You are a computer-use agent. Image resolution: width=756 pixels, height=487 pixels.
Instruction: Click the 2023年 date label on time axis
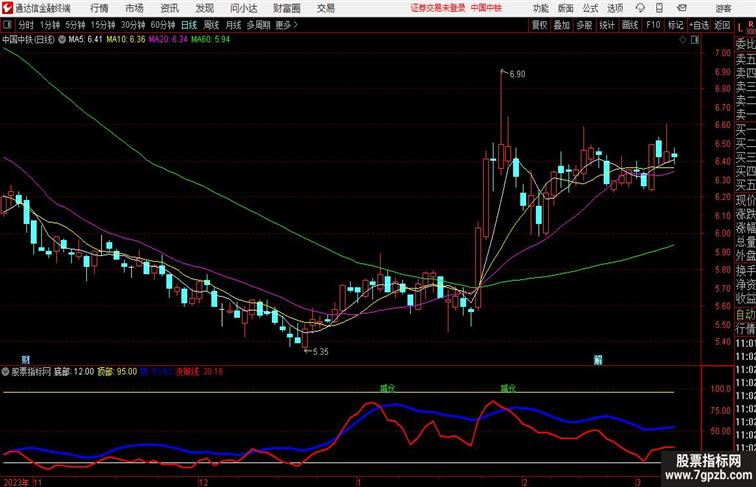[x=16, y=482]
